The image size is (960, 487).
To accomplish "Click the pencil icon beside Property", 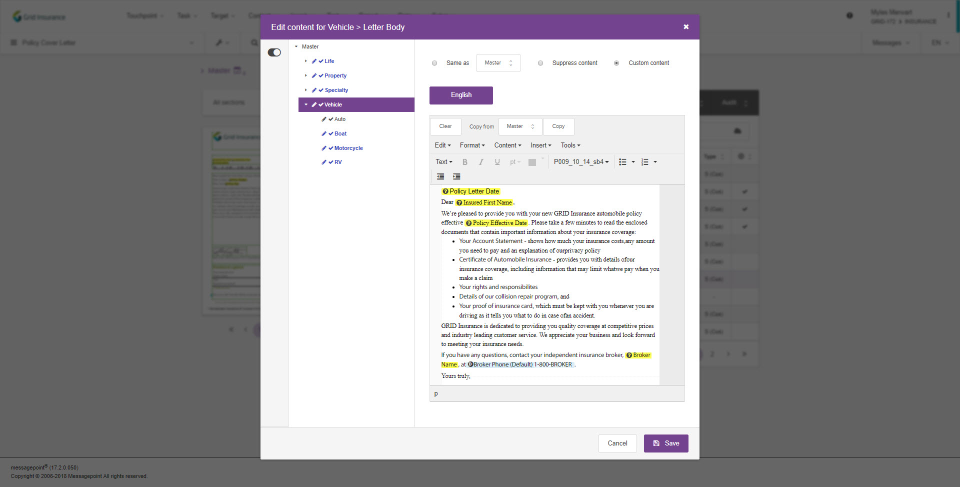I will point(314,76).
